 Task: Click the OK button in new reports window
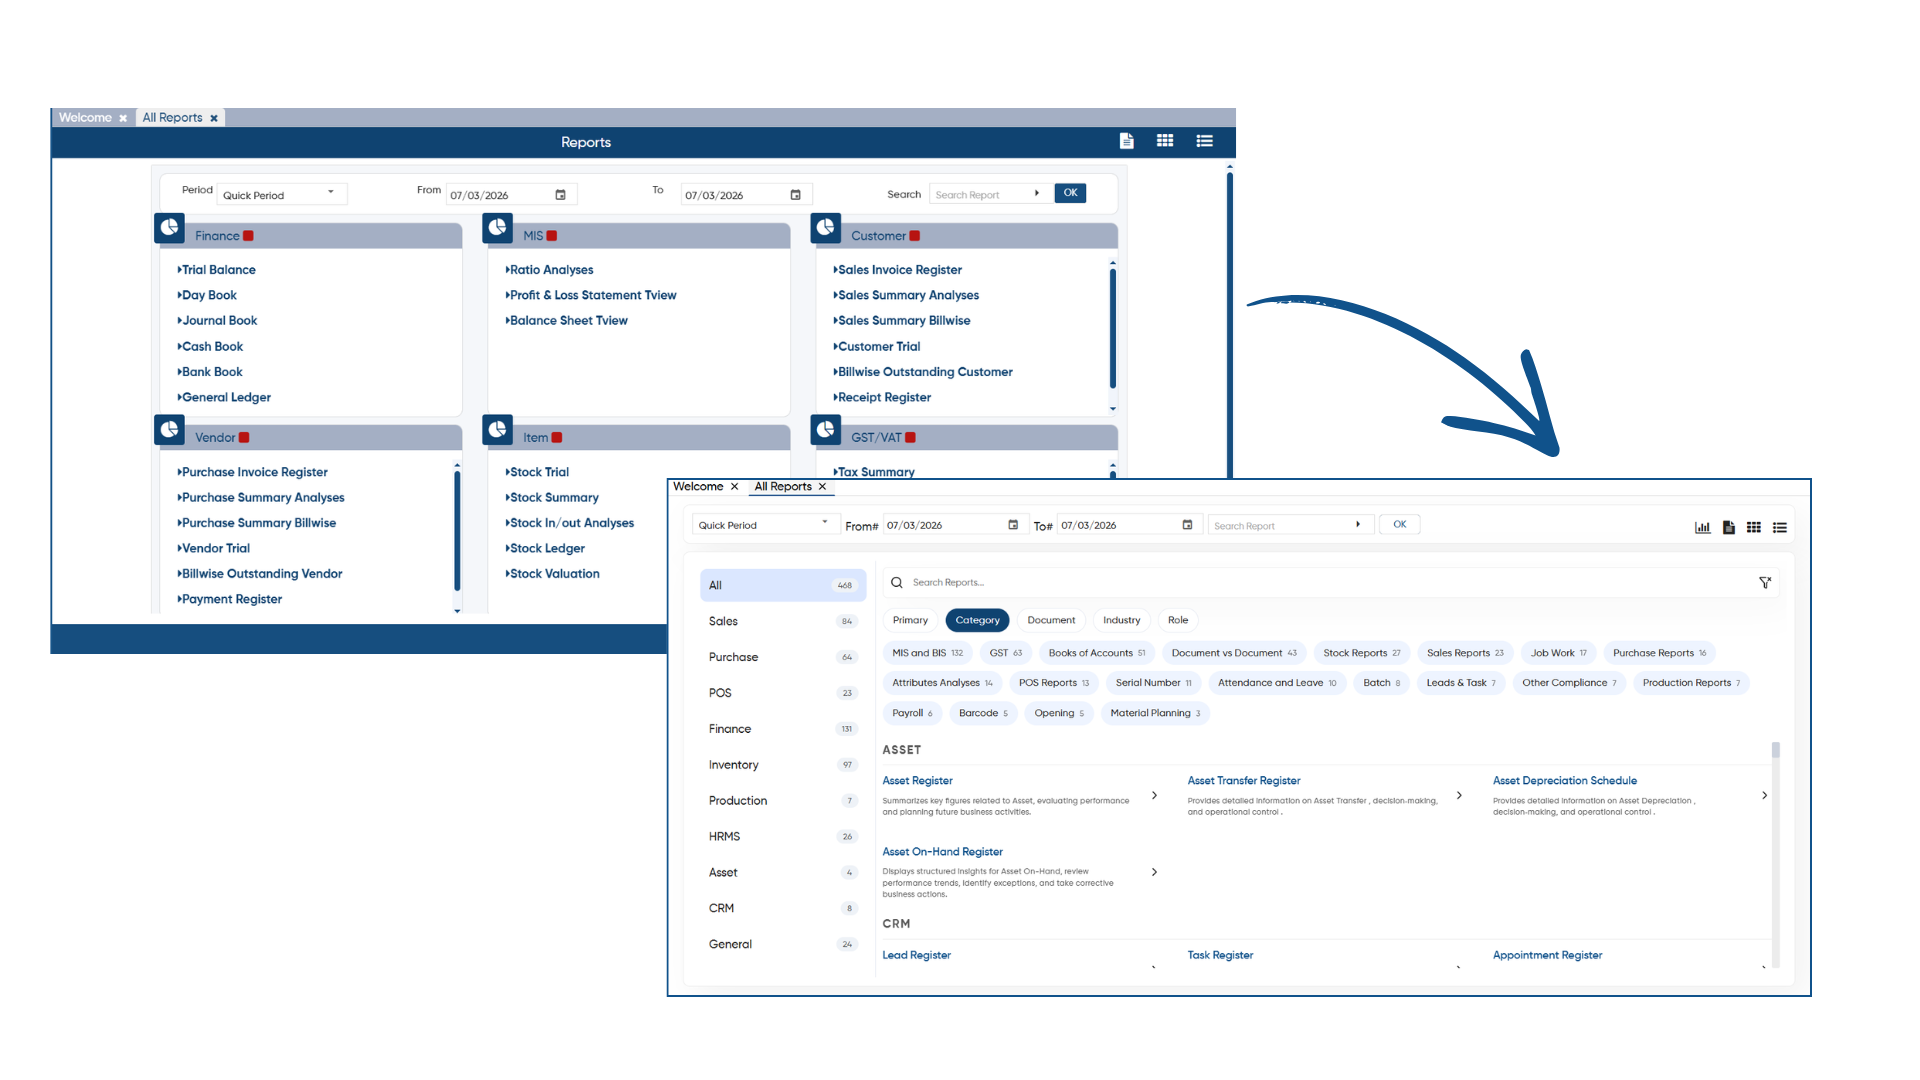pyautogui.click(x=1400, y=525)
